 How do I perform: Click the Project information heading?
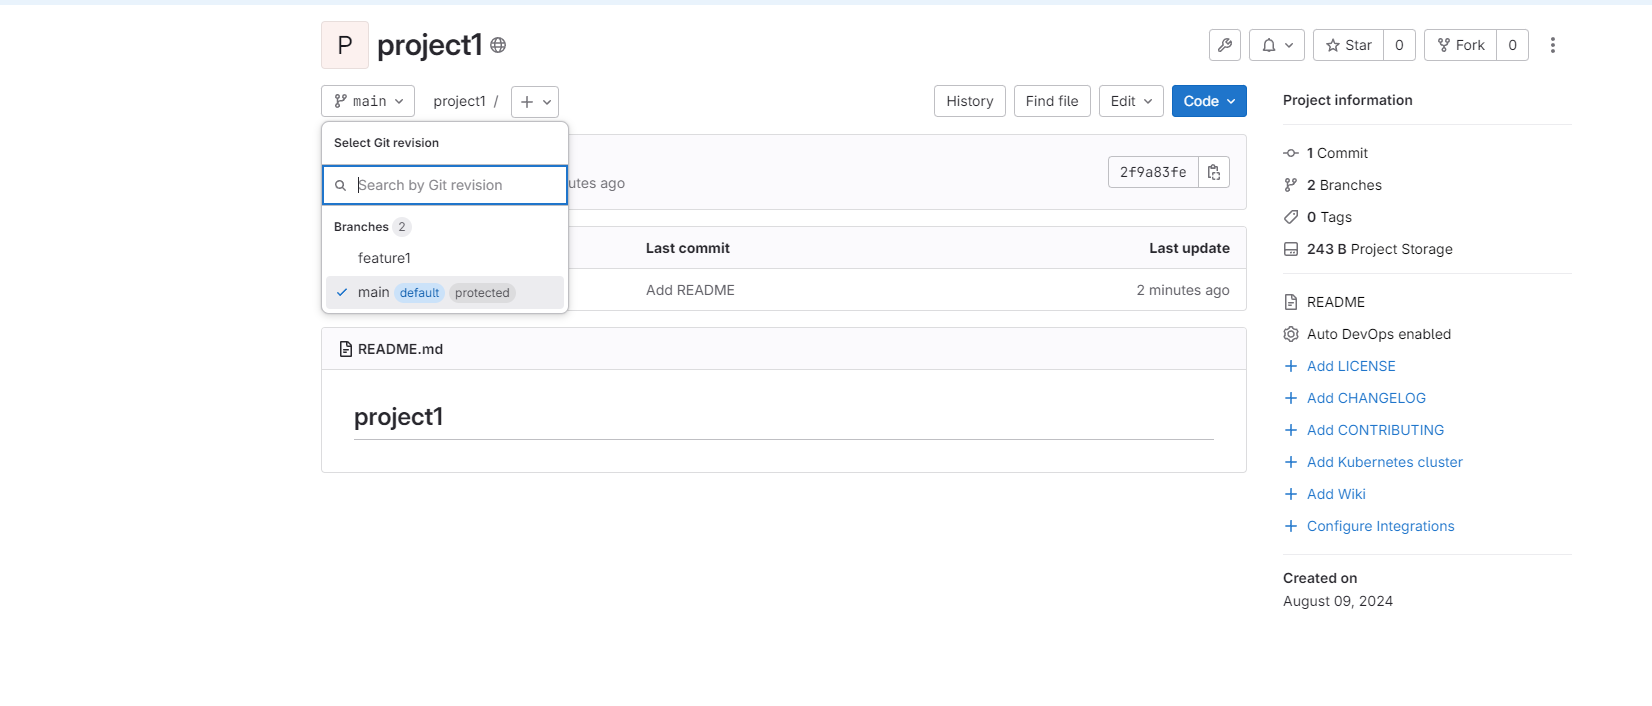[x=1348, y=100]
